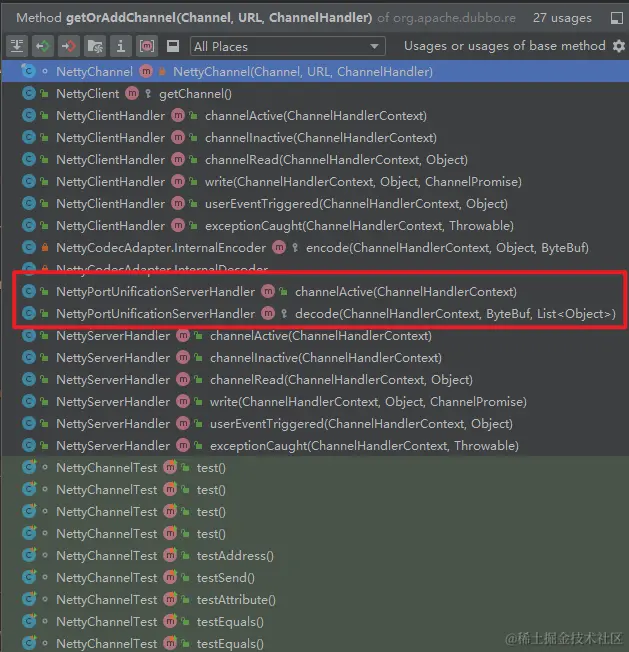This screenshot has height=652, width=629.
Task: Select NettyServerHandler channelRead usage
Action: [315, 380]
